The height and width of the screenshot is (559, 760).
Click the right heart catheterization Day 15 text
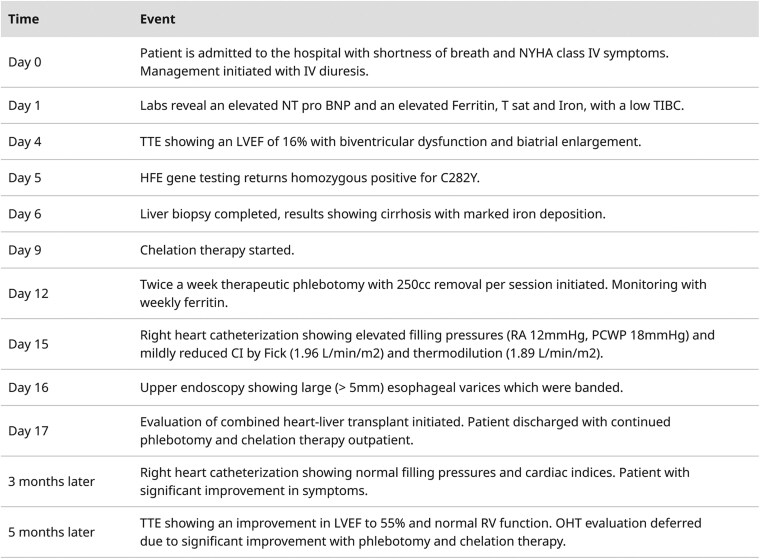point(427,344)
